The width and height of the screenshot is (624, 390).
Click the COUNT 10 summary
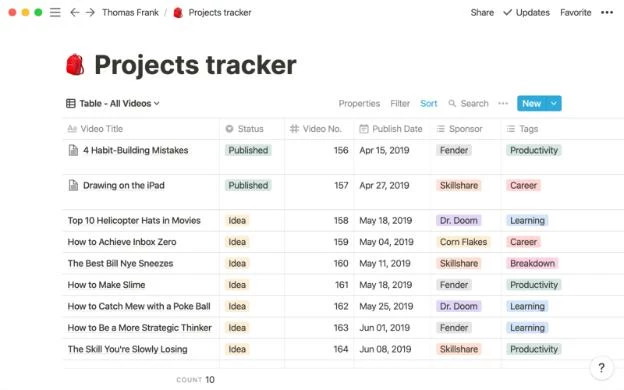coord(195,380)
